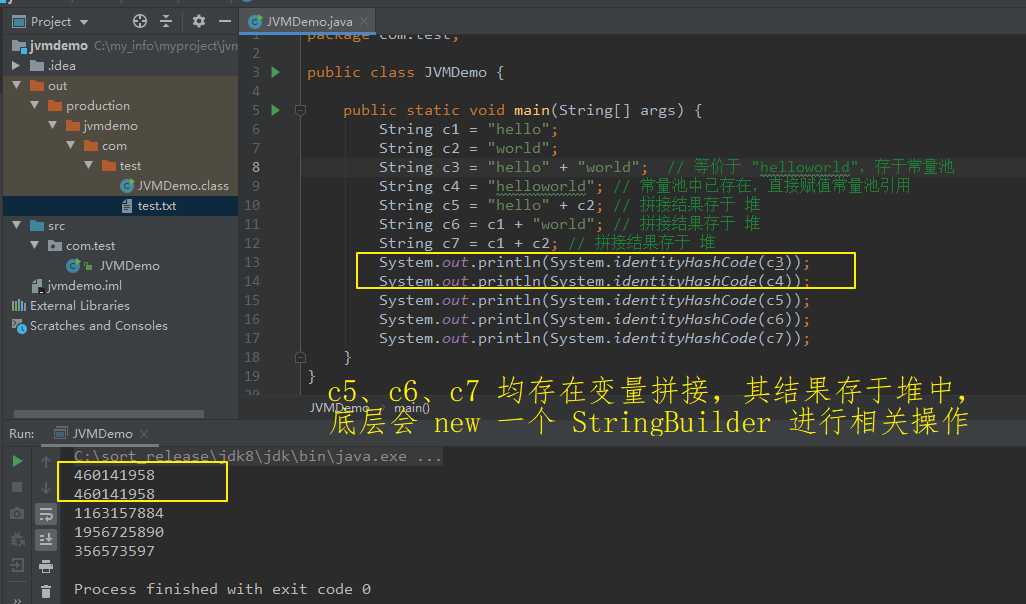
Task: Clear console with trash icon
Action: 46,591
